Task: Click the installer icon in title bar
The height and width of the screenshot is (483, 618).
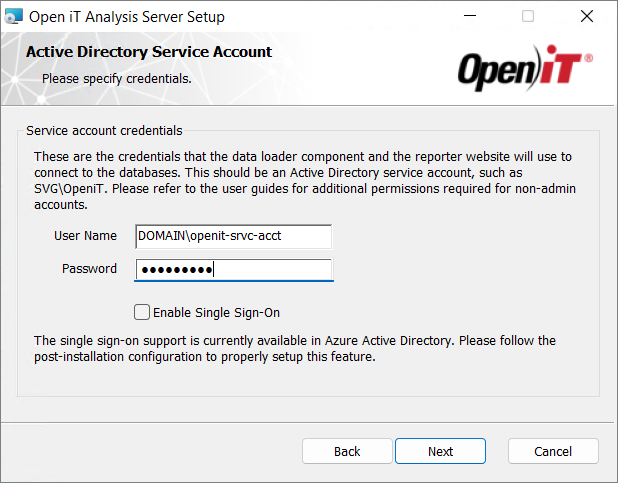Action: [x=14, y=17]
